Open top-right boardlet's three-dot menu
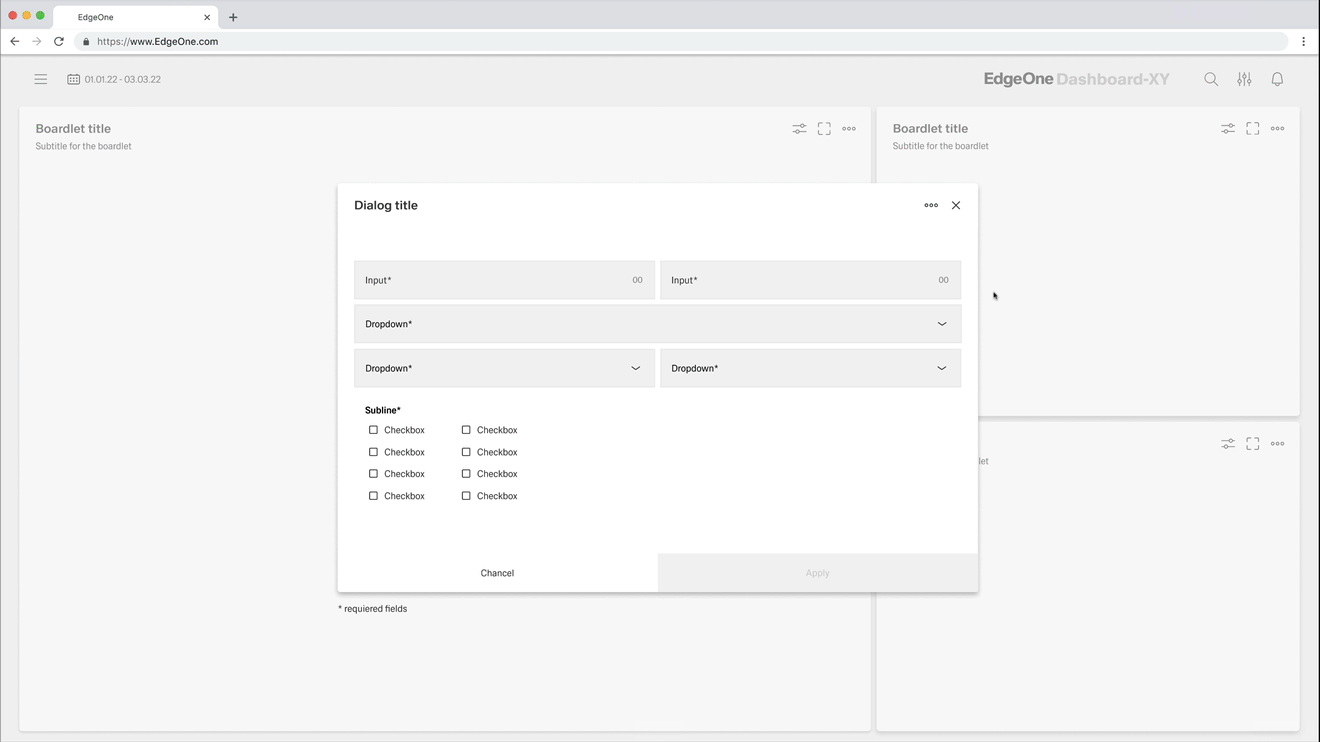 click(x=1277, y=129)
